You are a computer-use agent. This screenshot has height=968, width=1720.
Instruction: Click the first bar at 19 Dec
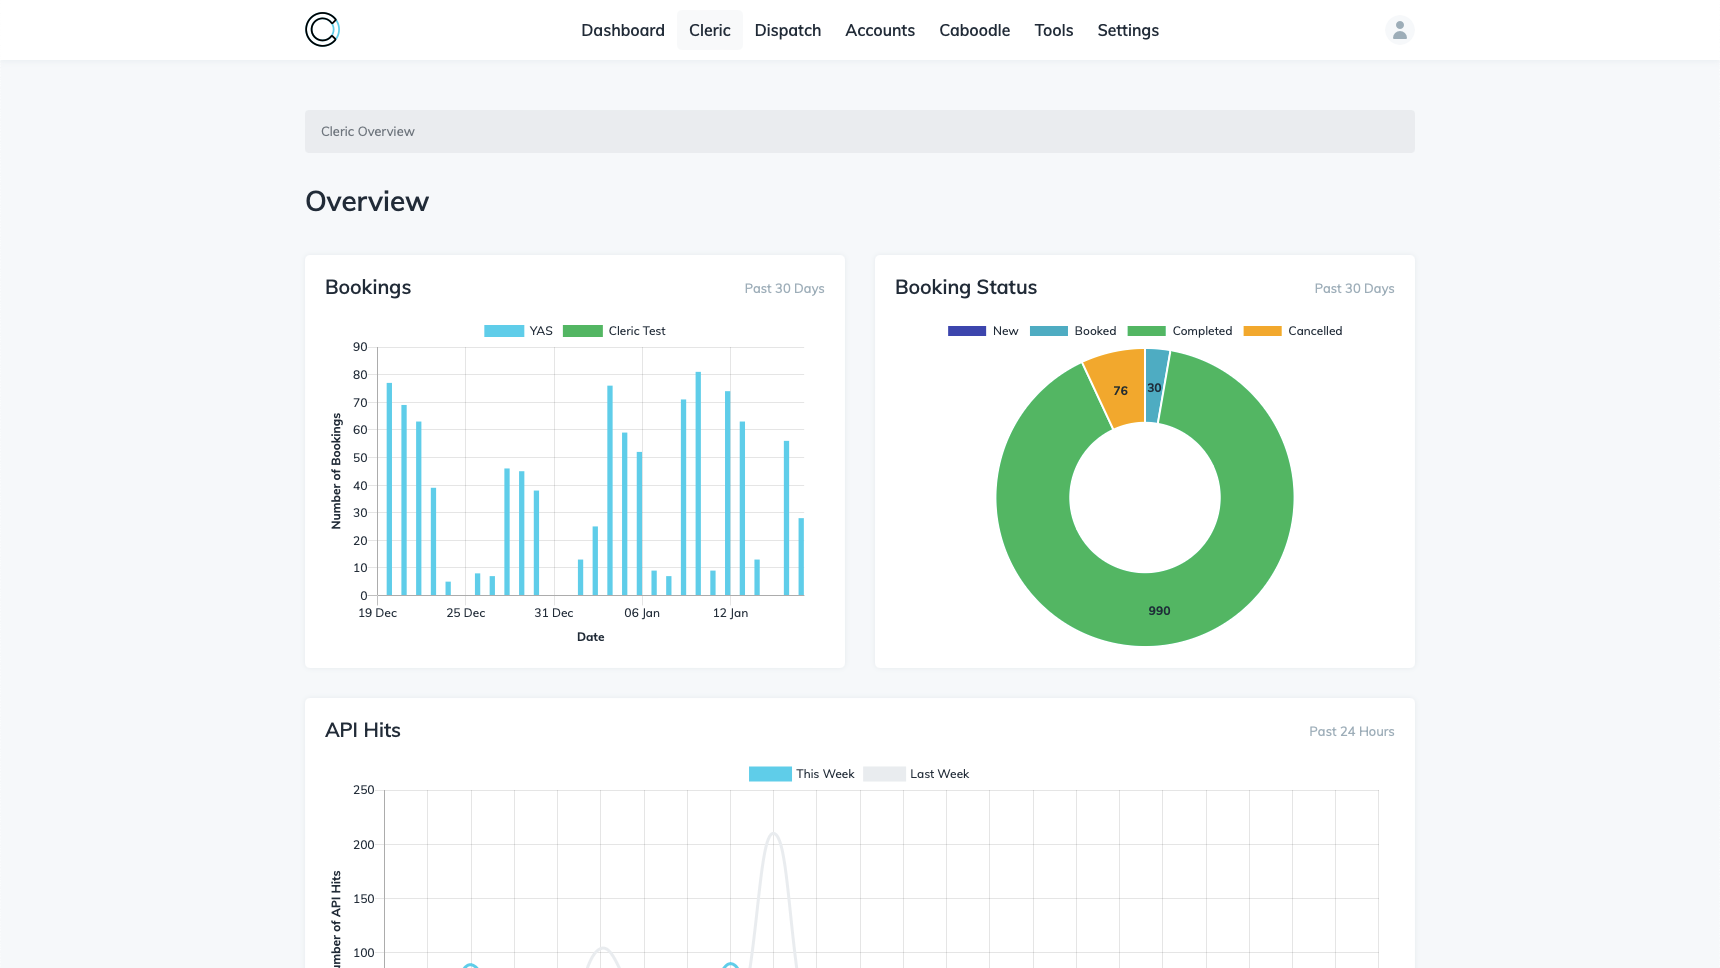click(x=389, y=489)
